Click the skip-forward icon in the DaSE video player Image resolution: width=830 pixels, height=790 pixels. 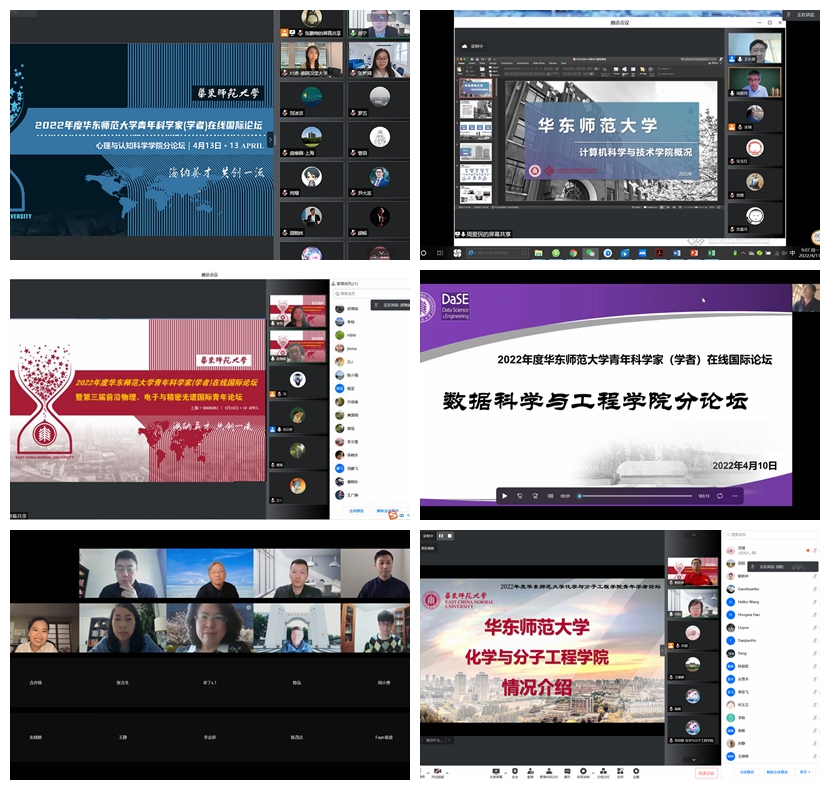[x=535, y=496]
